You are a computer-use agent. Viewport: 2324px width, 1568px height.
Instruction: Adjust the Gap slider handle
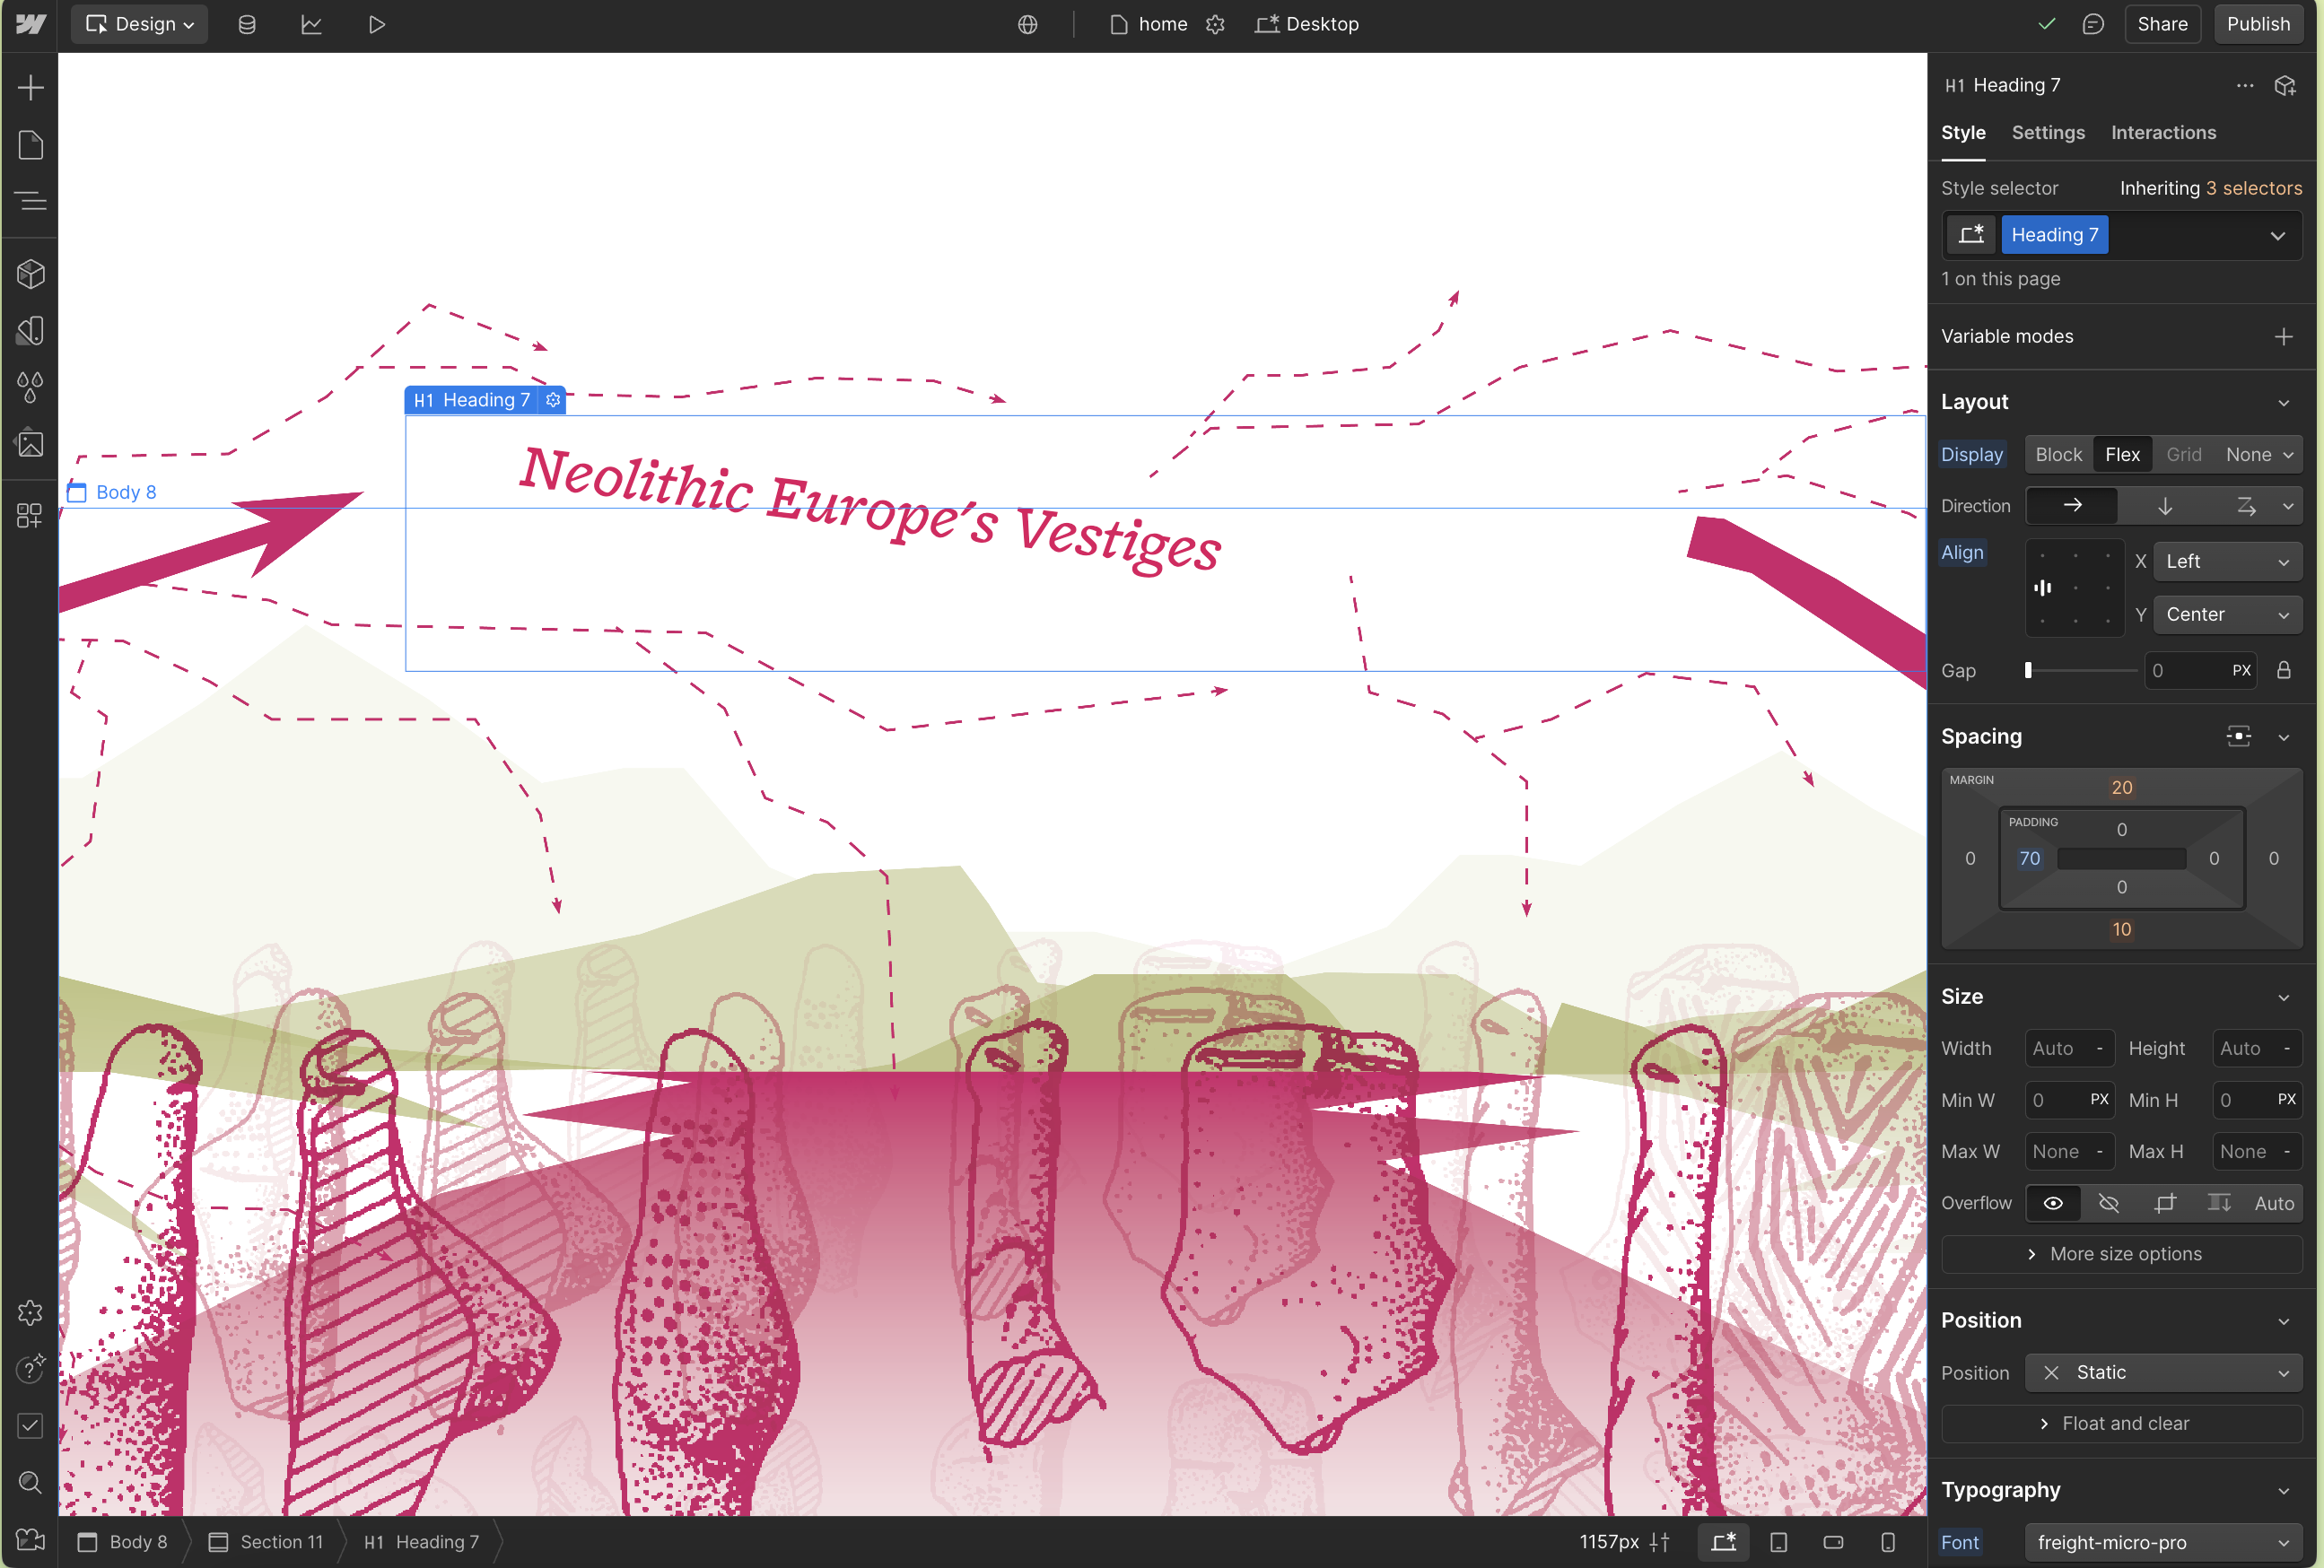[2028, 670]
